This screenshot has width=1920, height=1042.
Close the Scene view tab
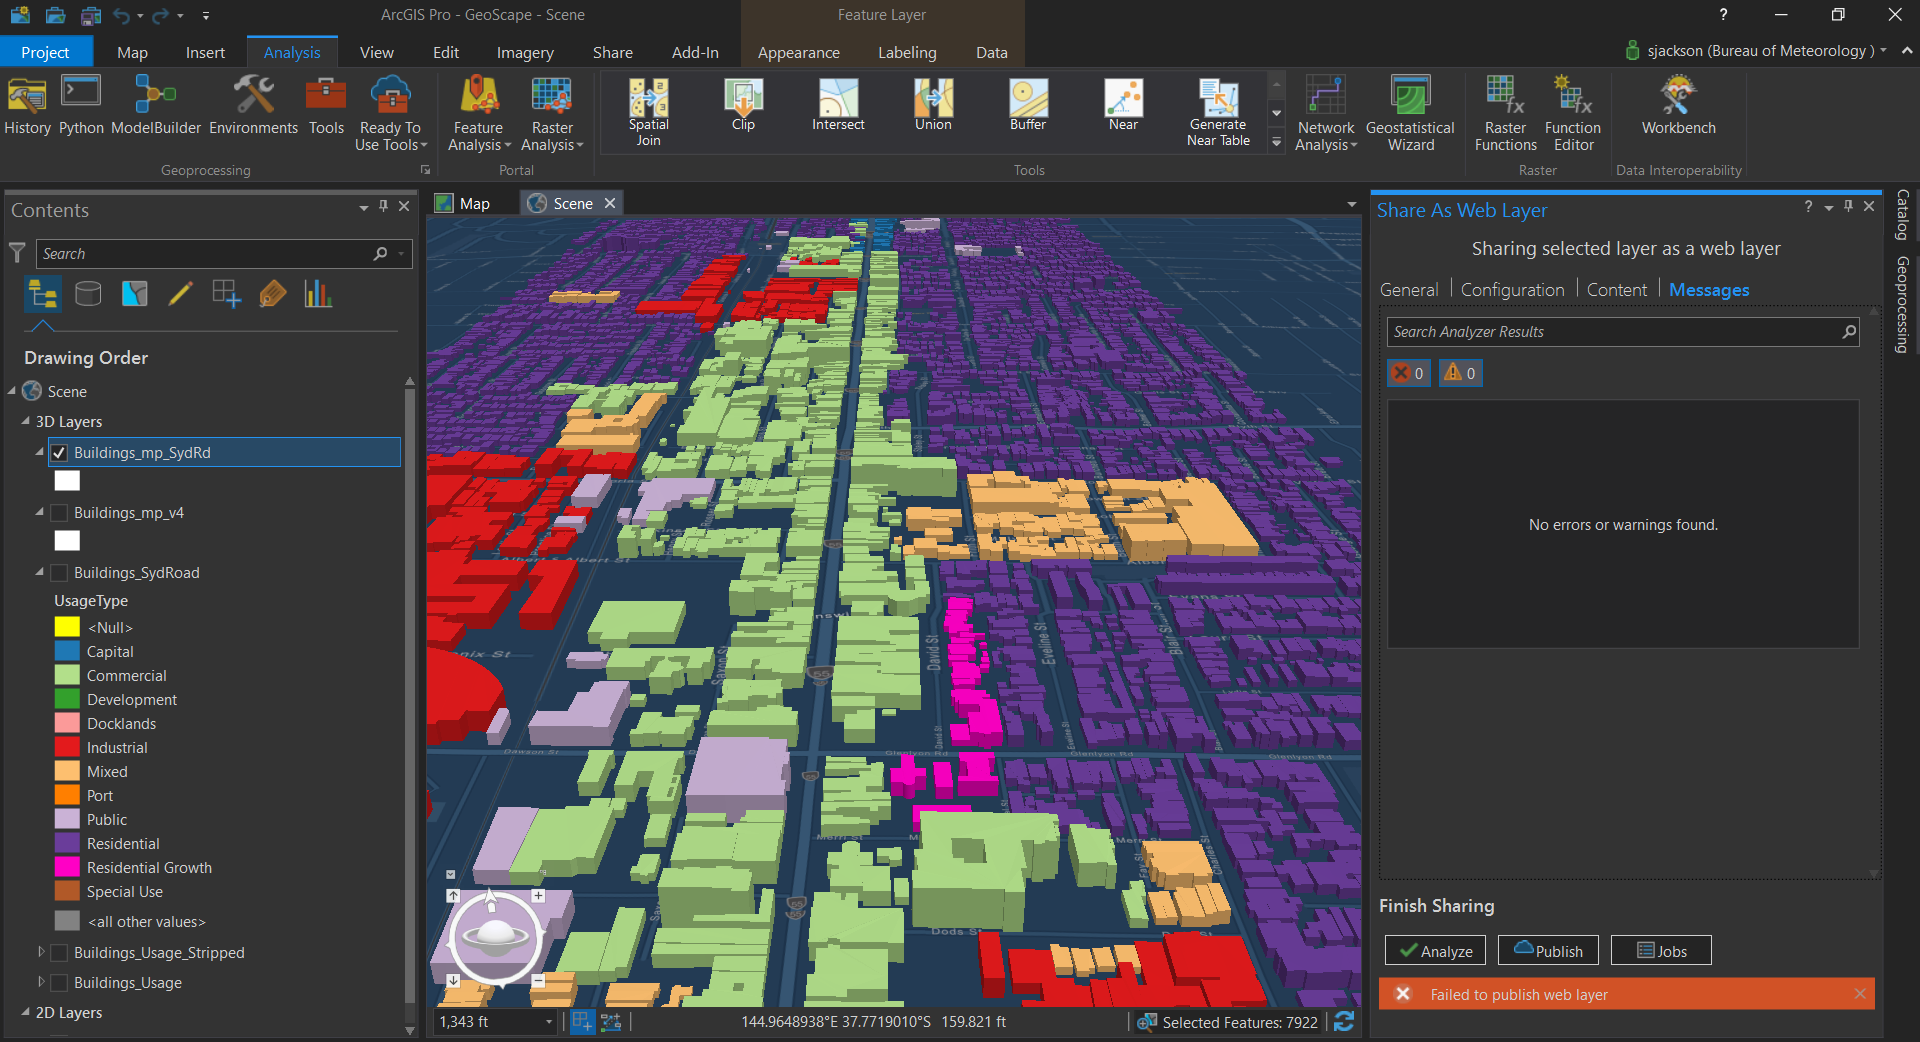610,203
